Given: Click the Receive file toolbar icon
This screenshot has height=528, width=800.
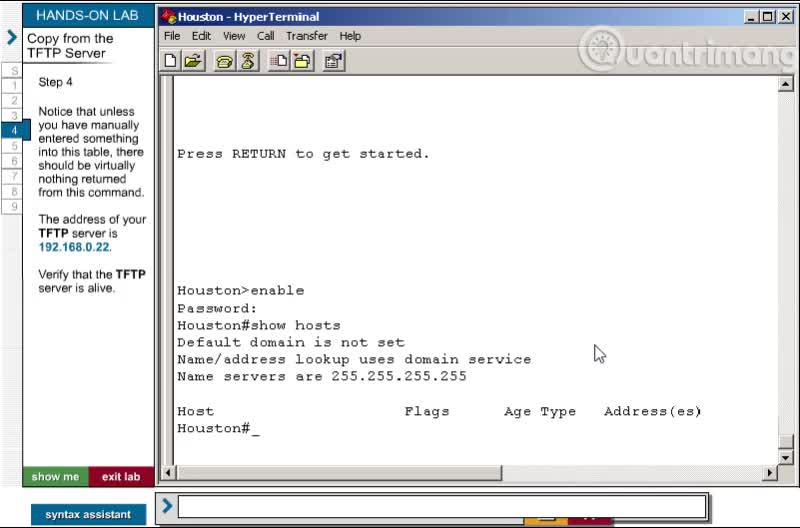Looking at the screenshot, I should (302, 61).
